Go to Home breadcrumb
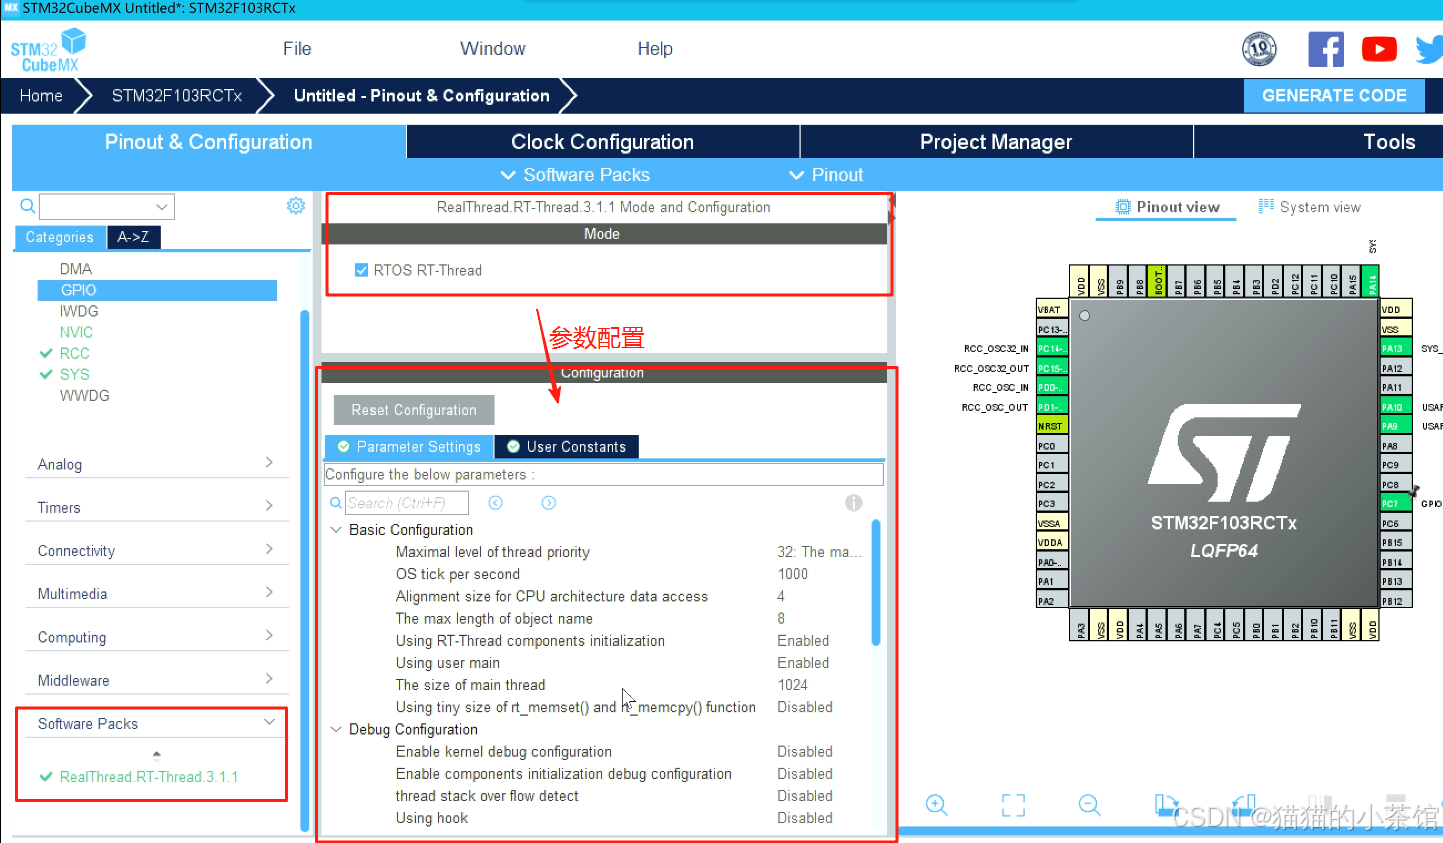Viewport: 1443px width, 843px height. [41, 96]
